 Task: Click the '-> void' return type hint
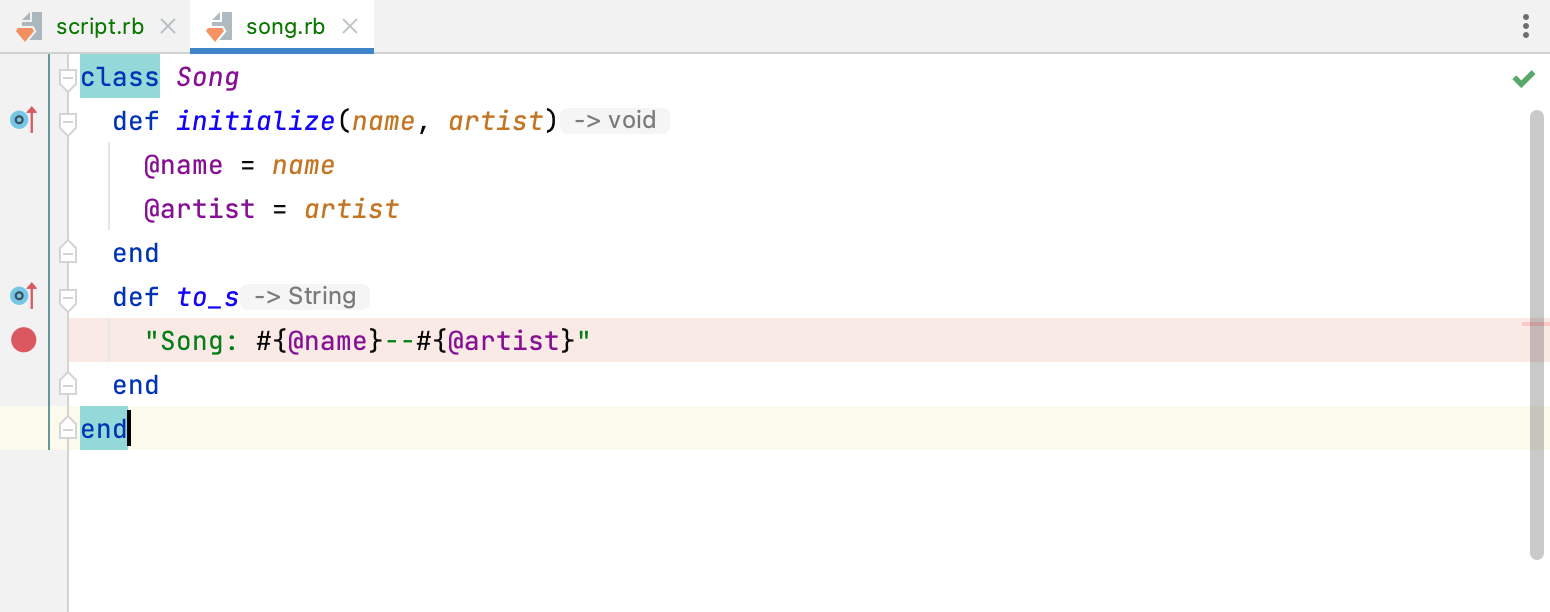[x=614, y=120]
